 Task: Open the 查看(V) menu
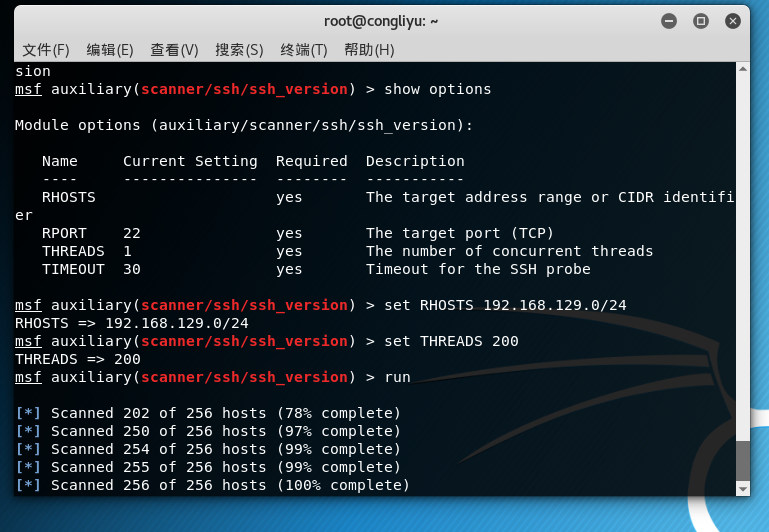click(174, 50)
